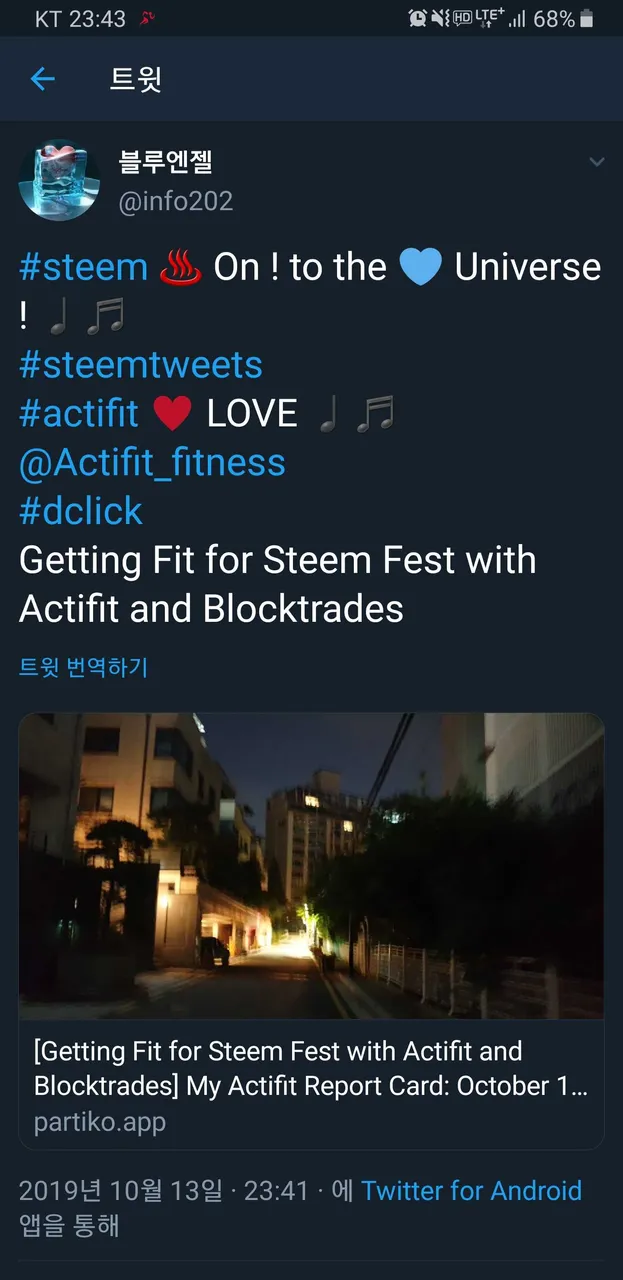Open the Twitter for Android source link
The width and height of the screenshot is (623, 1280).
click(471, 1190)
